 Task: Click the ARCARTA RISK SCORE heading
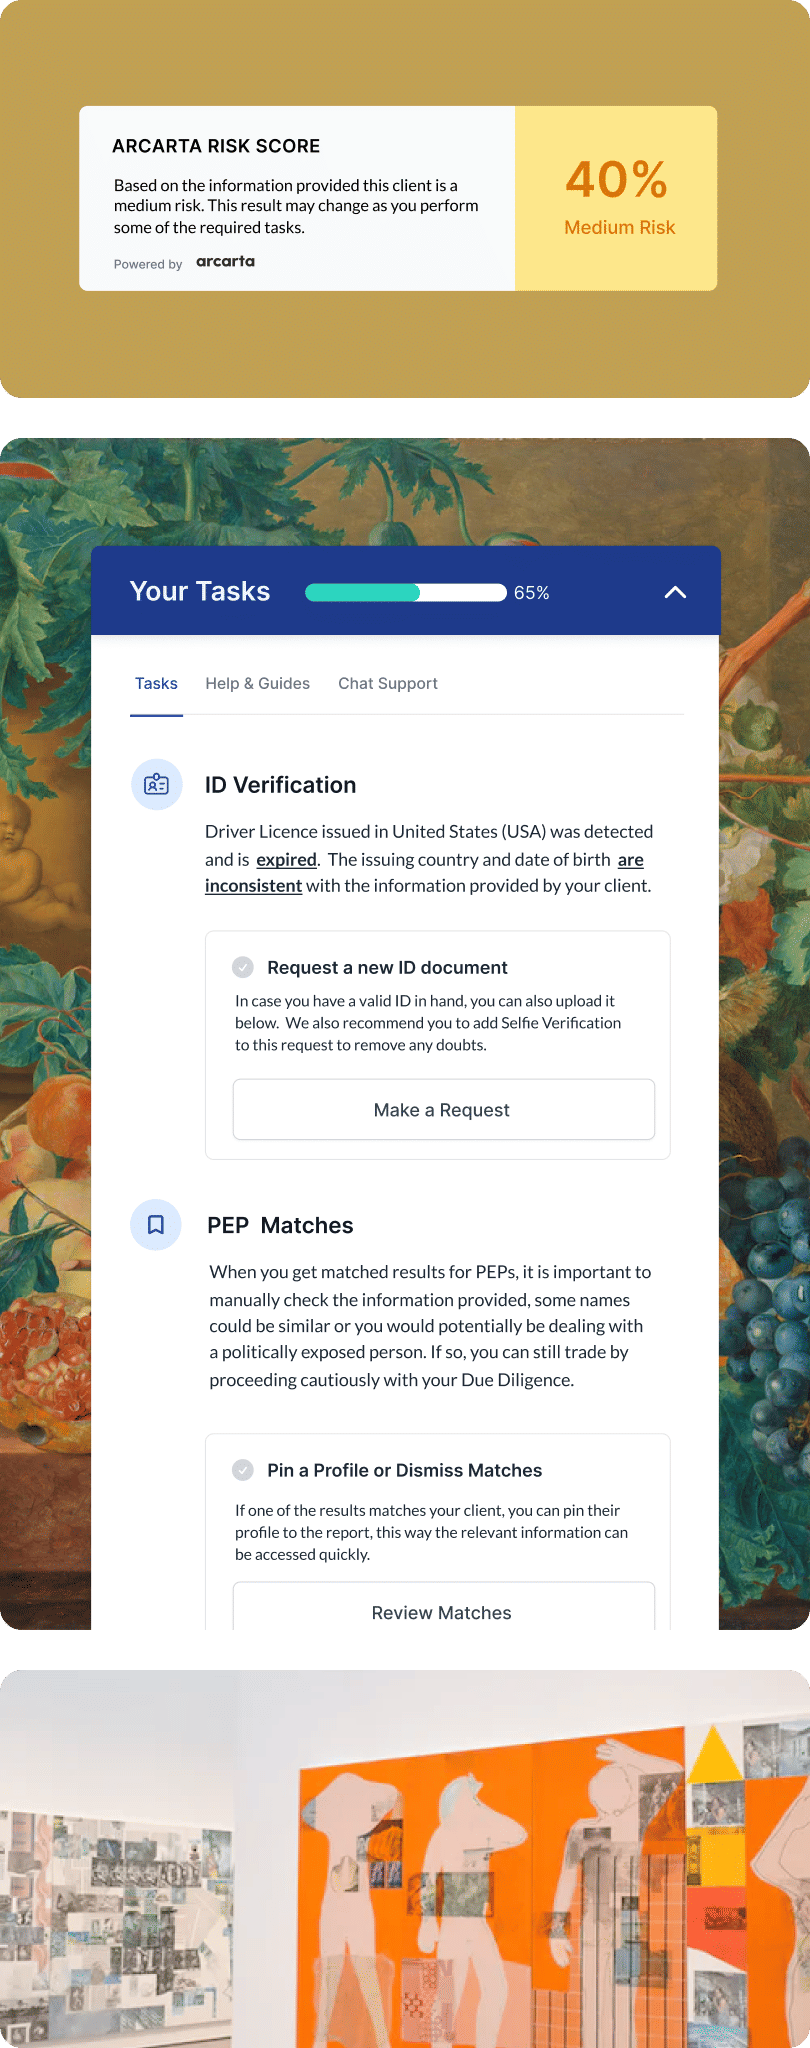tap(216, 146)
